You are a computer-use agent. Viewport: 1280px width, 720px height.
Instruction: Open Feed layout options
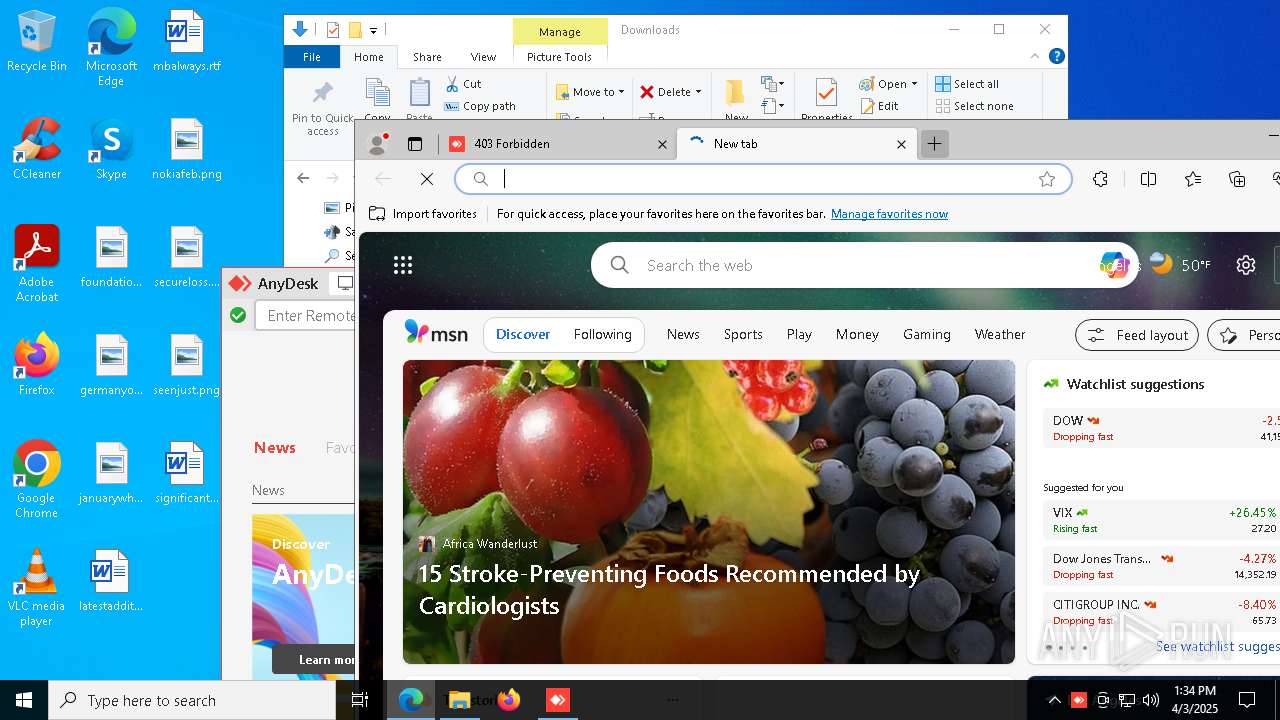point(1137,335)
